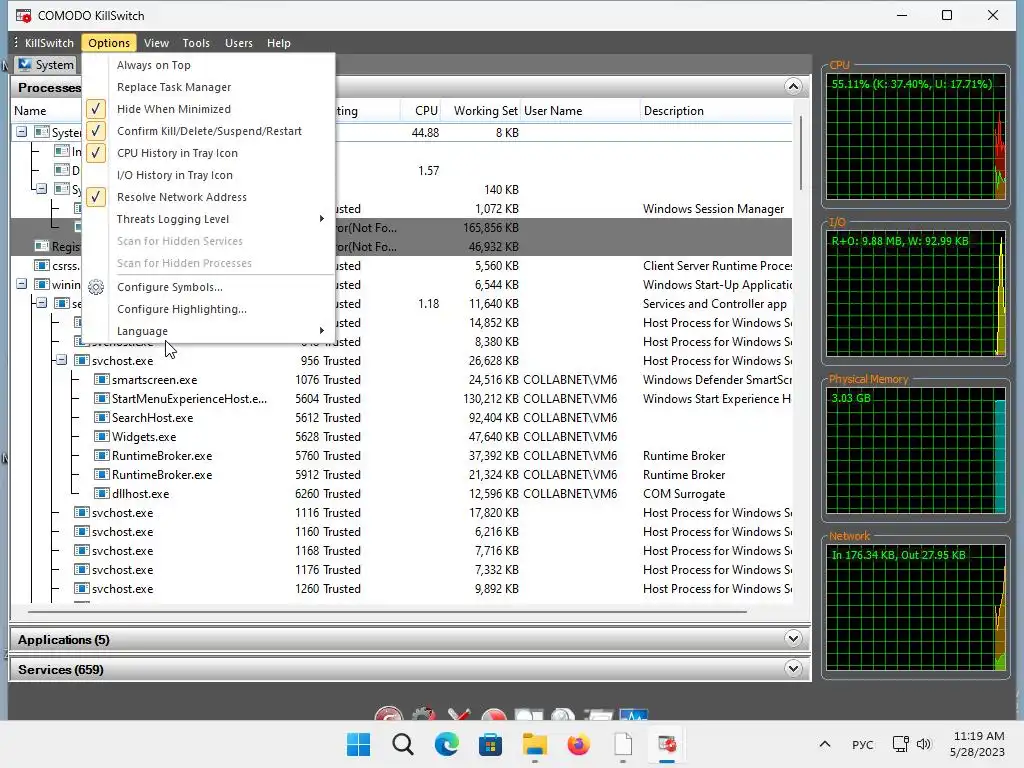Collapse the Processes panel chevron
This screenshot has height=768, width=1024.
pos(793,86)
